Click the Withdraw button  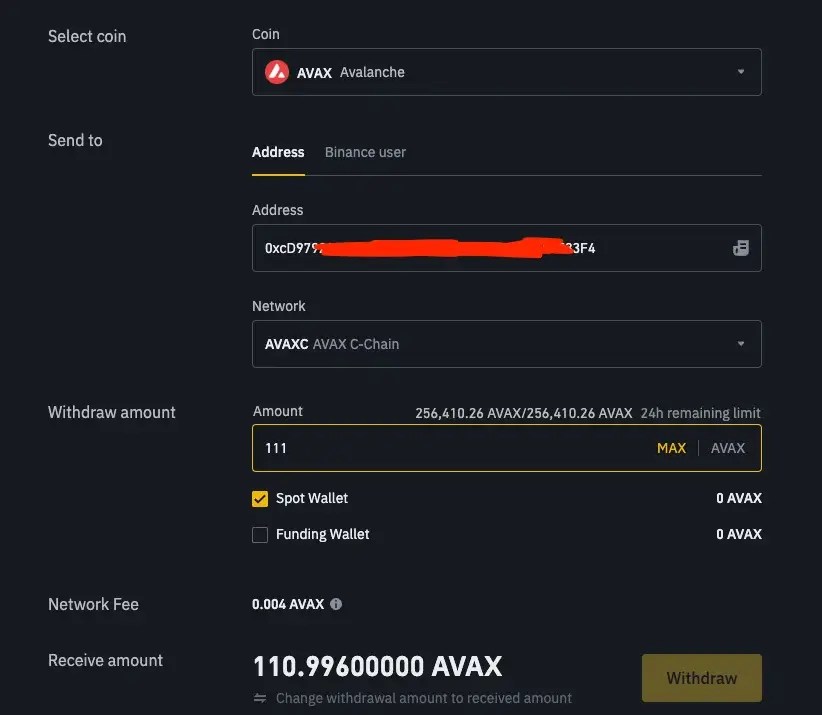coord(701,677)
